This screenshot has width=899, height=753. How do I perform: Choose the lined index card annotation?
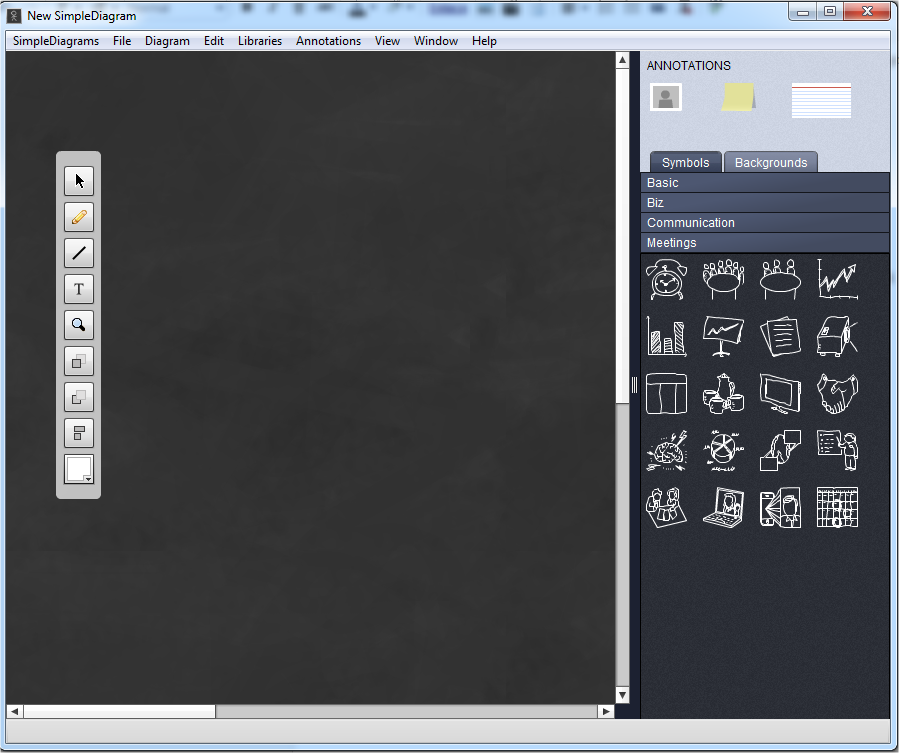pyautogui.click(x=821, y=100)
